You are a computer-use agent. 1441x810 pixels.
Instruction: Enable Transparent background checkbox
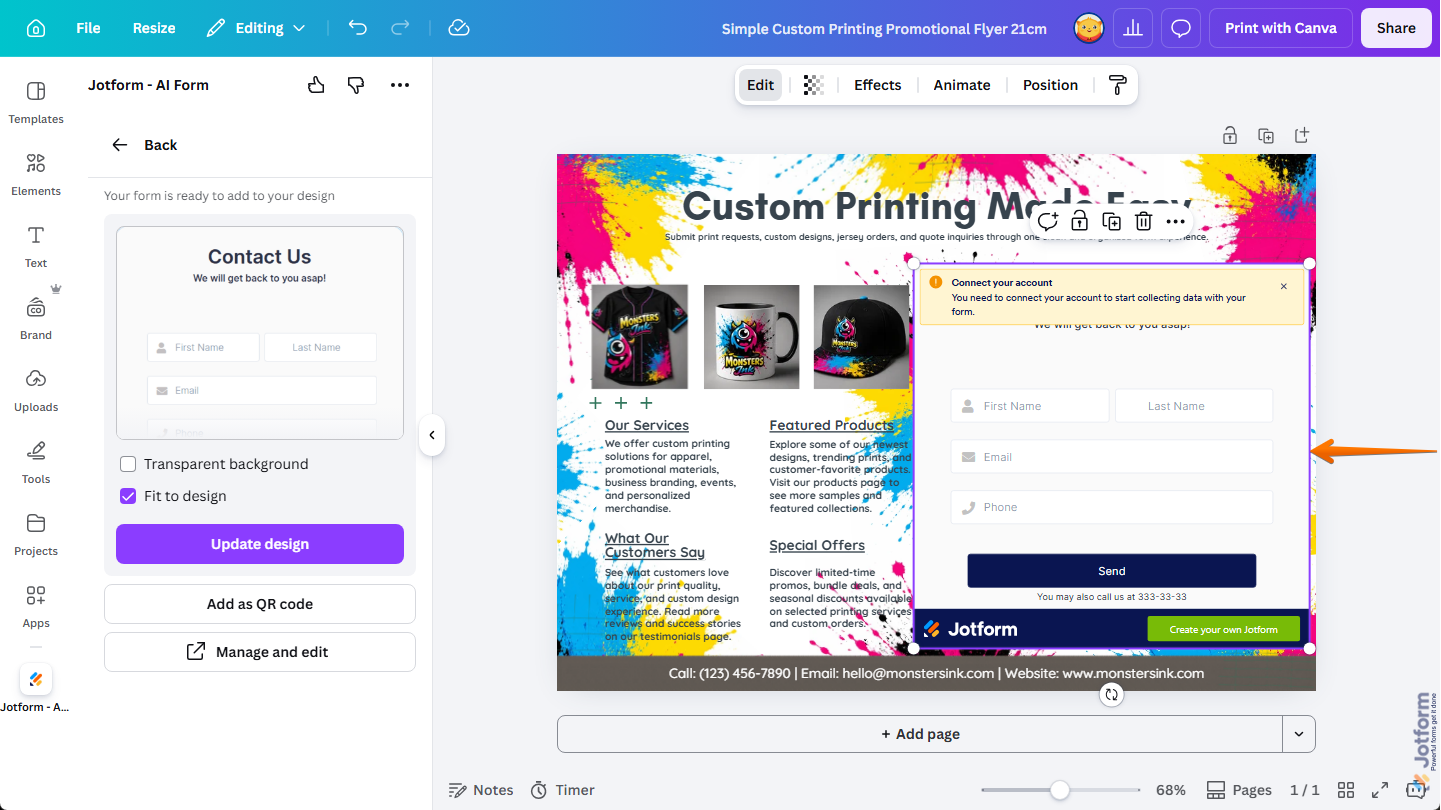point(128,464)
